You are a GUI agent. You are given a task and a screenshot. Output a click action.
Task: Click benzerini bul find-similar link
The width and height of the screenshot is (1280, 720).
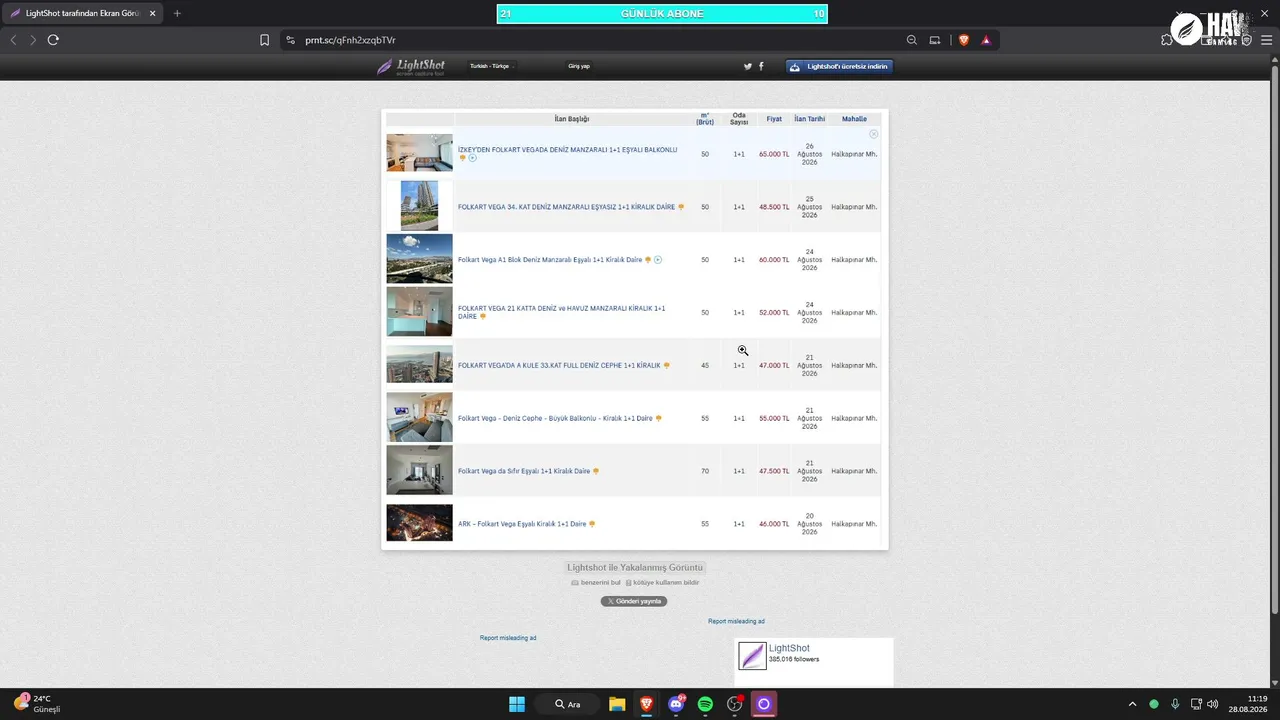point(596,582)
